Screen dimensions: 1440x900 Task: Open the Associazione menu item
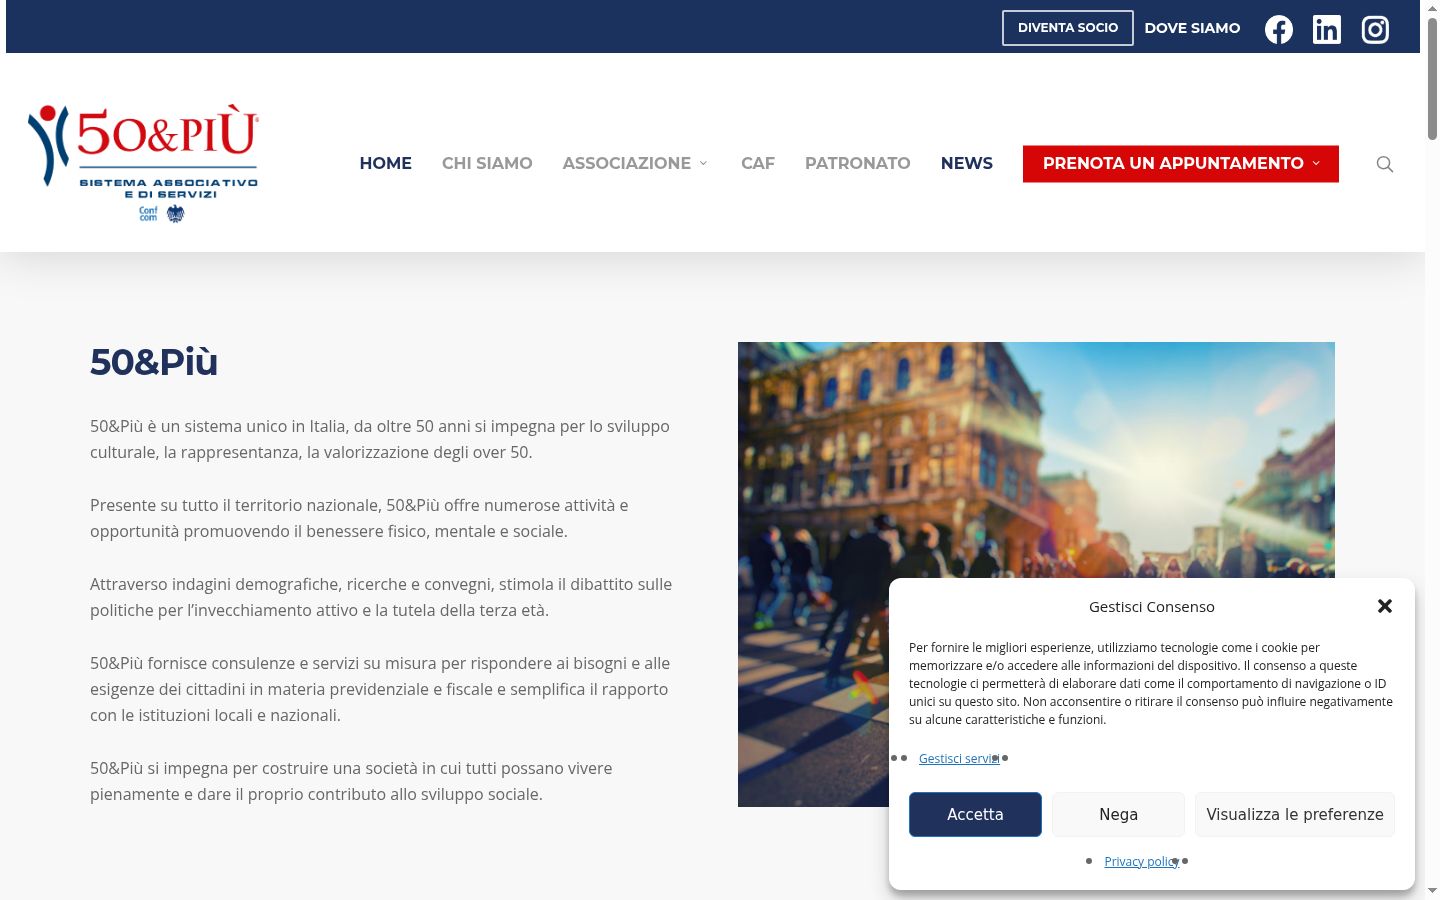627,163
